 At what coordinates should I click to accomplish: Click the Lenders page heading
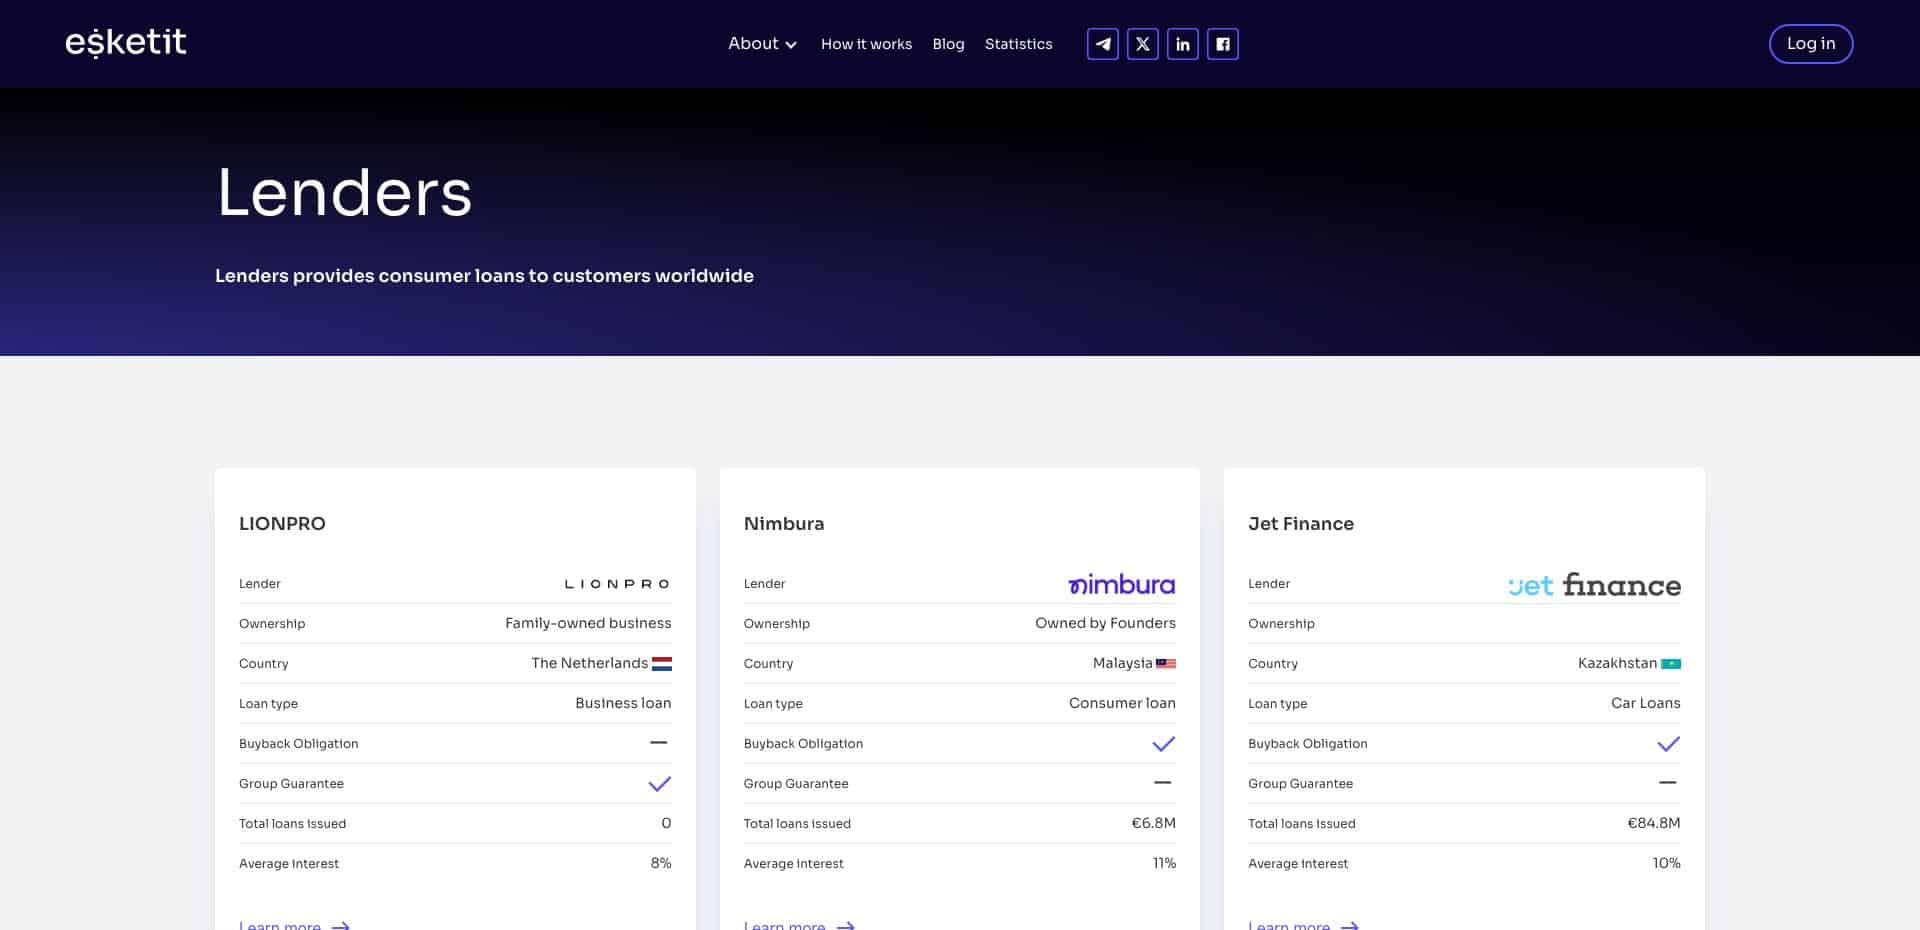pyautogui.click(x=344, y=192)
